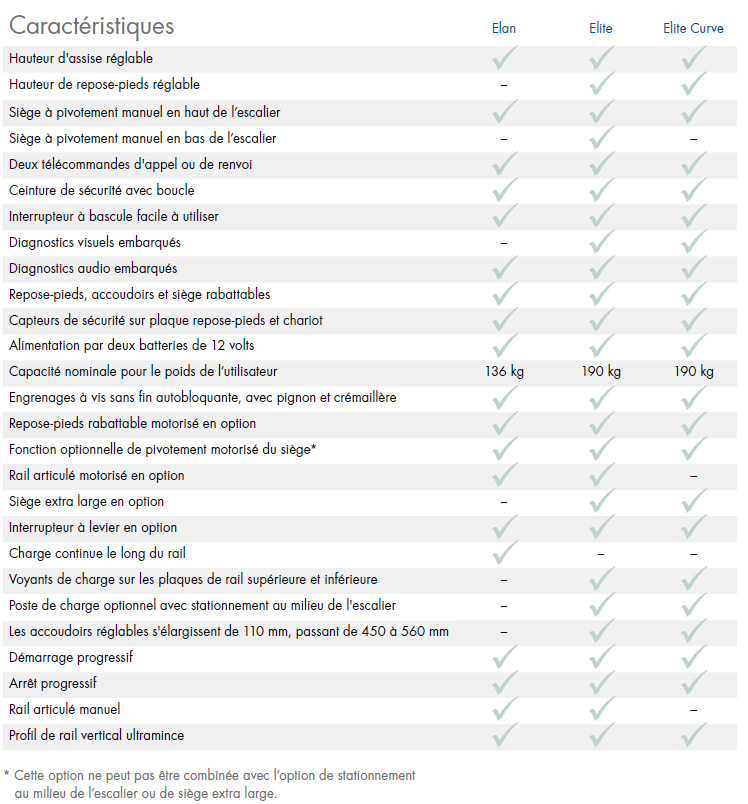Screen dimensions: 748x804
Task: Click Elite Curve checkmark for Profil de rail vertical ultramince
Action: click(x=694, y=734)
